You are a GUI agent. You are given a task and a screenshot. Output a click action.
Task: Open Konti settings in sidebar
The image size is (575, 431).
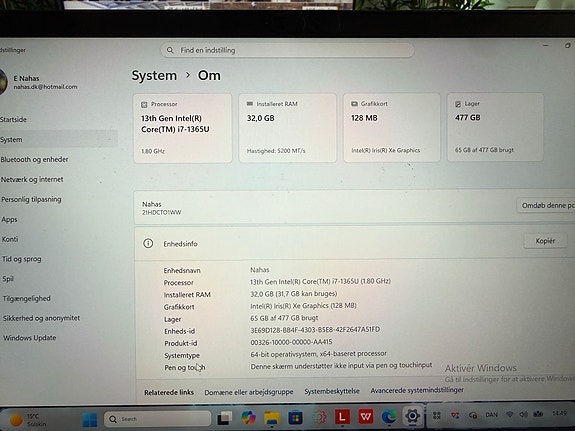coord(10,239)
